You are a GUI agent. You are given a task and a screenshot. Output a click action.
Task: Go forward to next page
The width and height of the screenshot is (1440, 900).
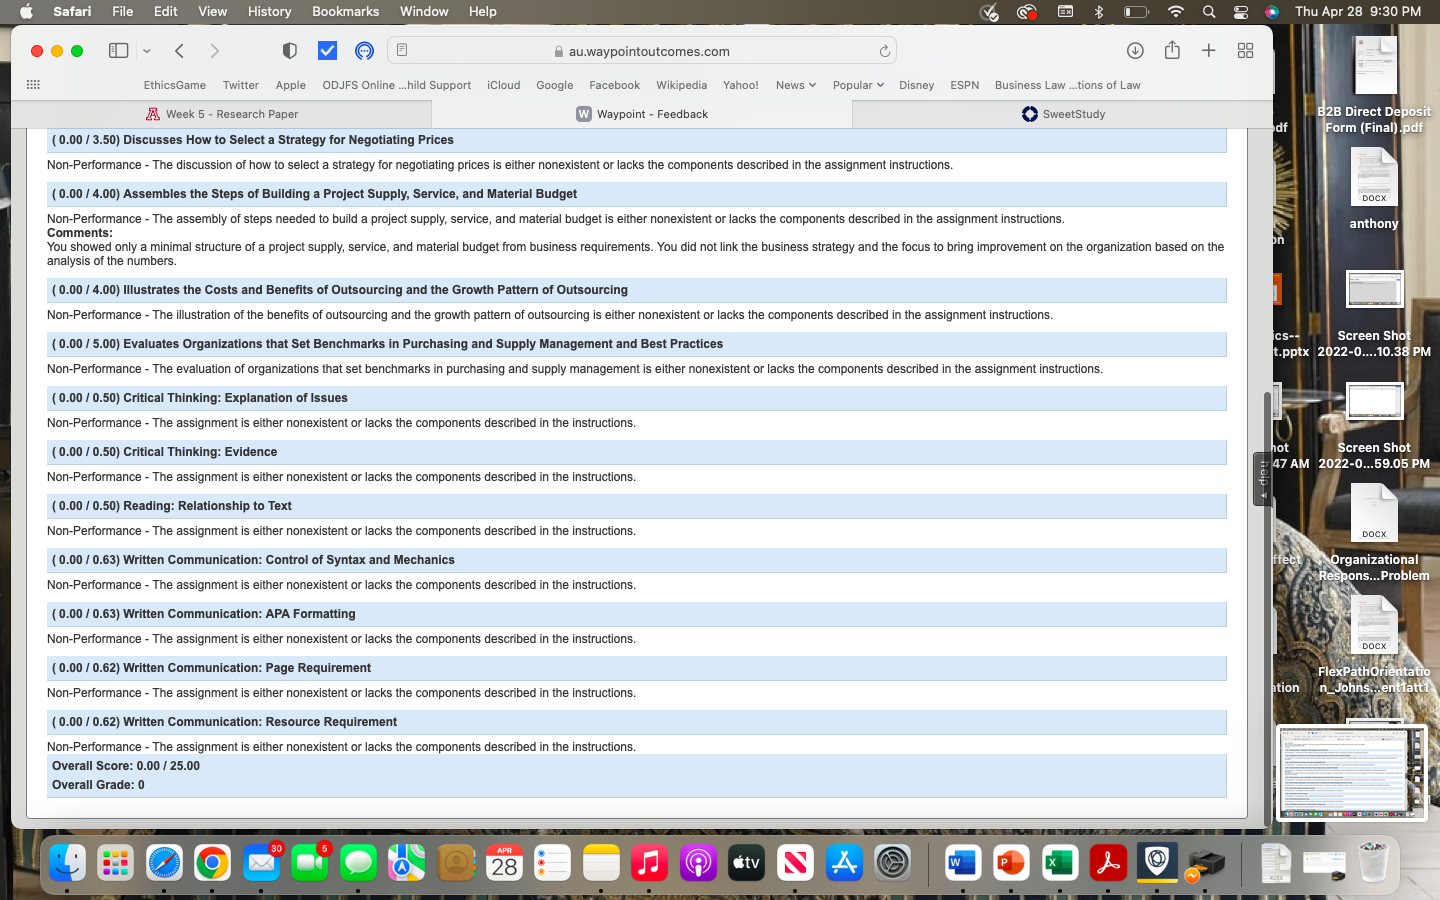pos(214,50)
